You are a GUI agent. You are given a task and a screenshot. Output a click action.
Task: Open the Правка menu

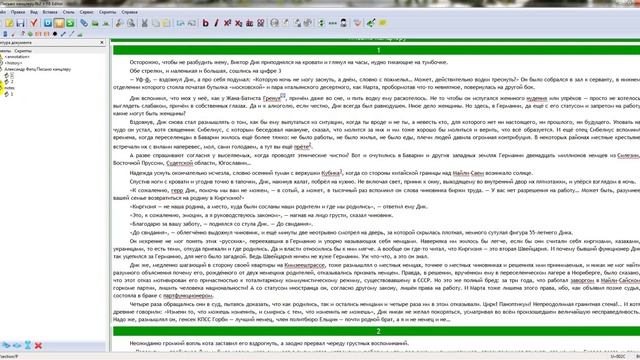(x=18, y=12)
